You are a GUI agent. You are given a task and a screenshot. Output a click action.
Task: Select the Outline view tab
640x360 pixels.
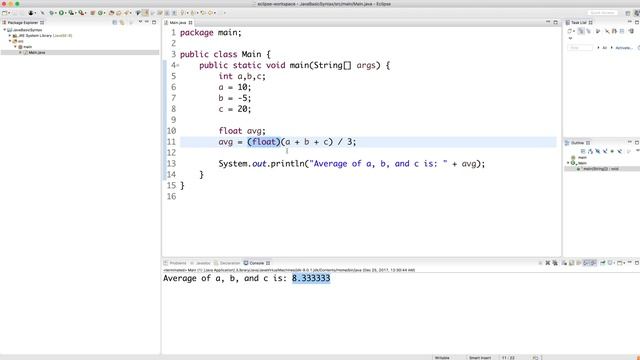577,143
